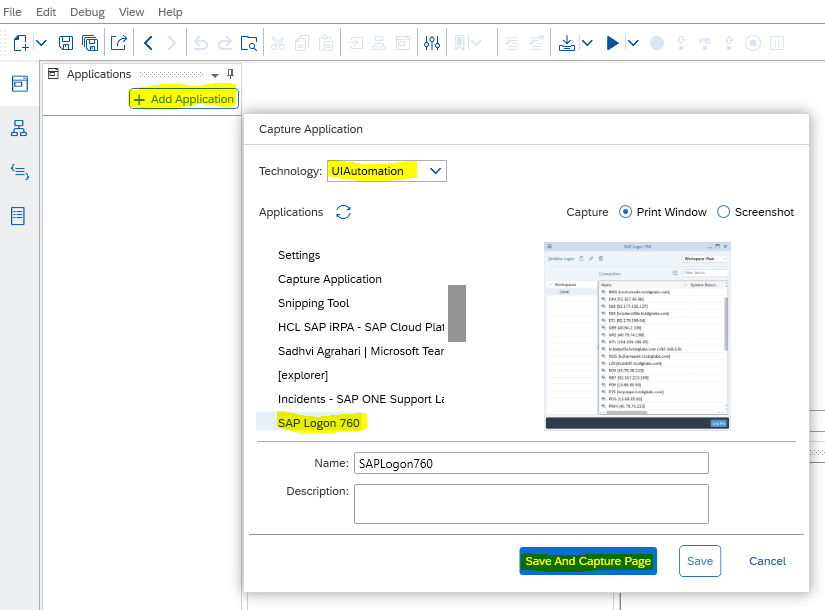Click the copy icon in toolbar
825x610 pixels.
[302, 43]
